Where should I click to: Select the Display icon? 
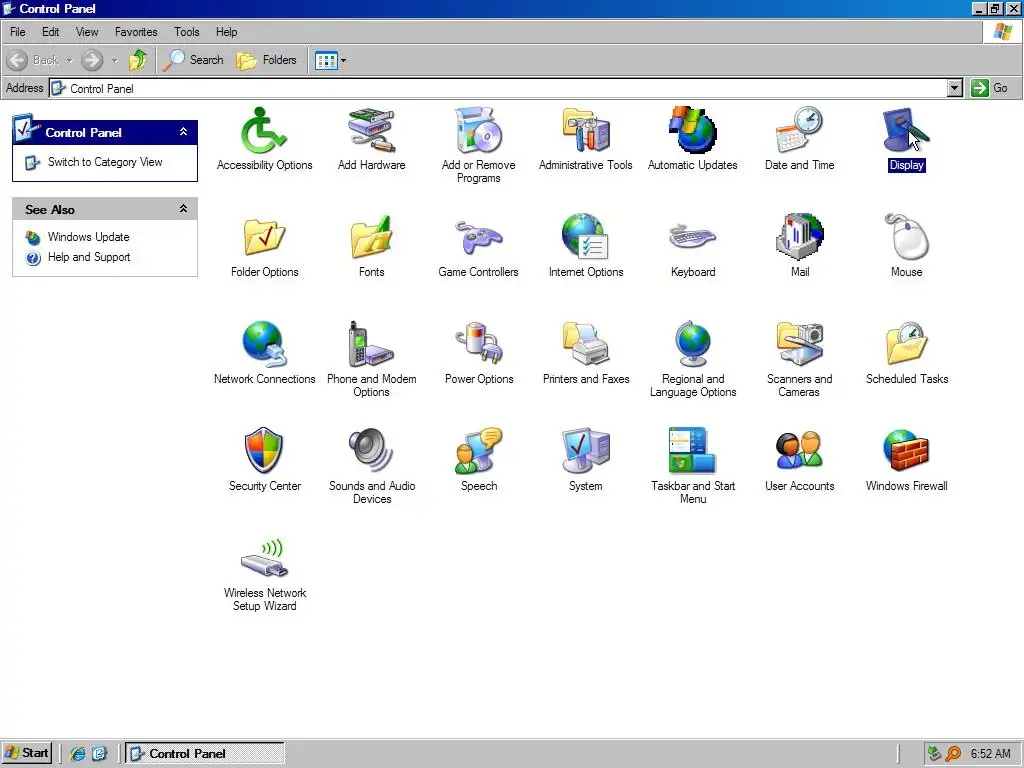click(906, 130)
